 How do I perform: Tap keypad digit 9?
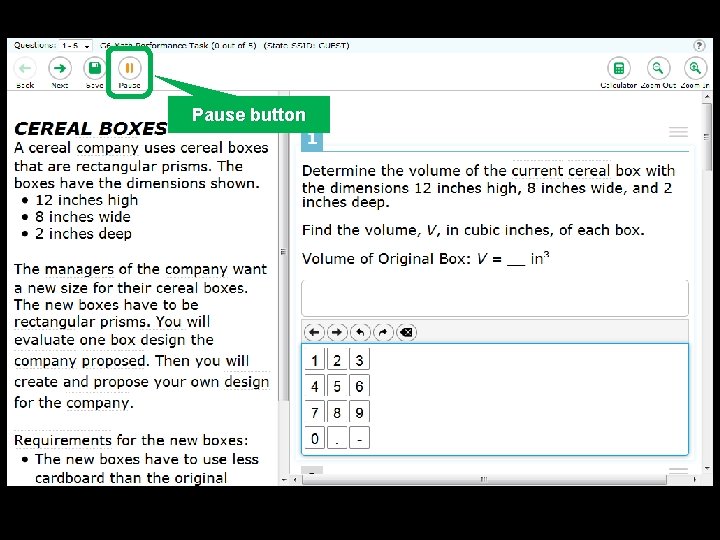click(x=360, y=412)
